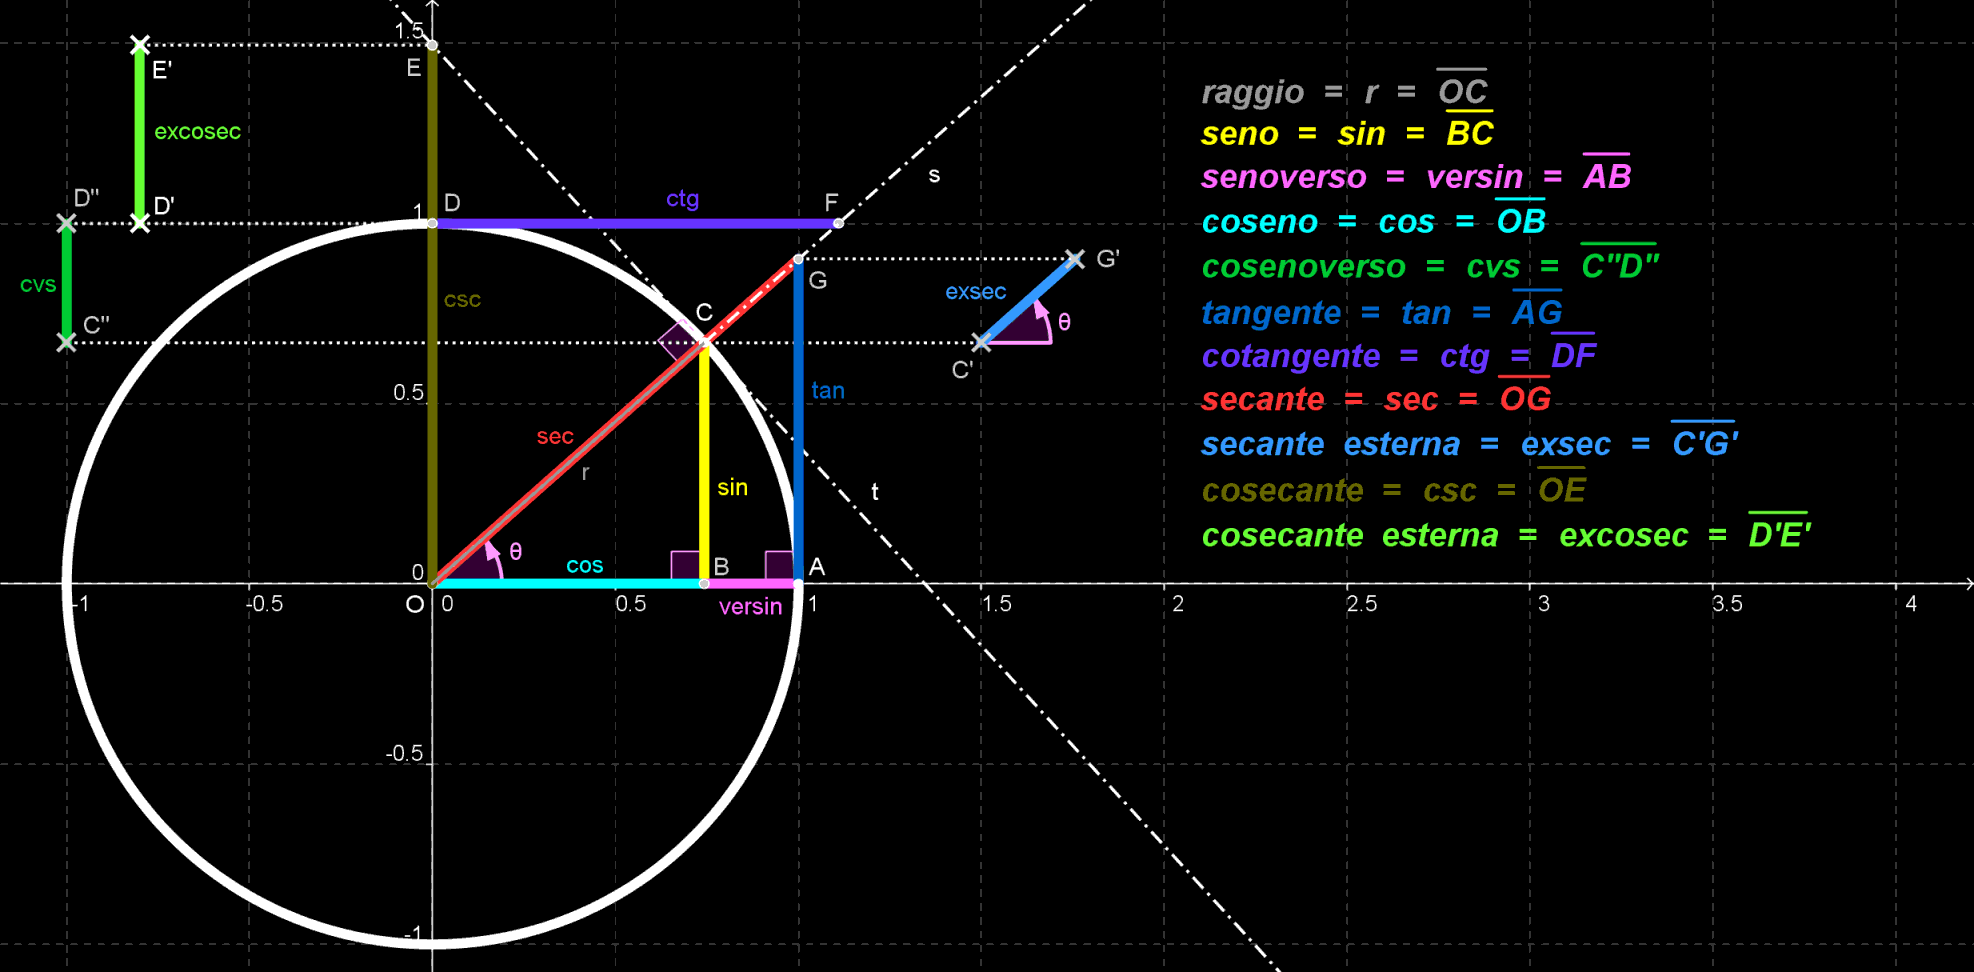Image resolution: width=1974 pixels, height=972 pixels.
Task: Select the cross marker at point C'
Action: (x=982, y=343)
